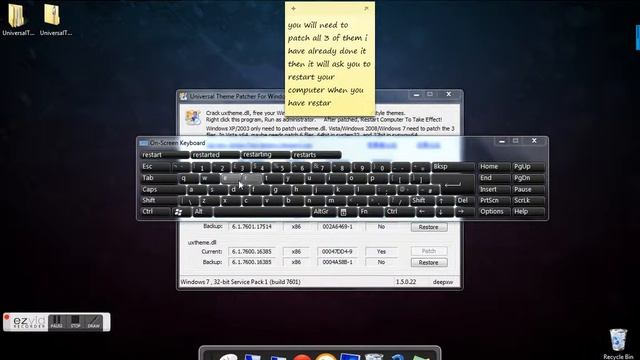Image resolution: width=640 pixels, height=360 pixels.
Task: Click the Windows logo key on keyboard
Action: 178,212
